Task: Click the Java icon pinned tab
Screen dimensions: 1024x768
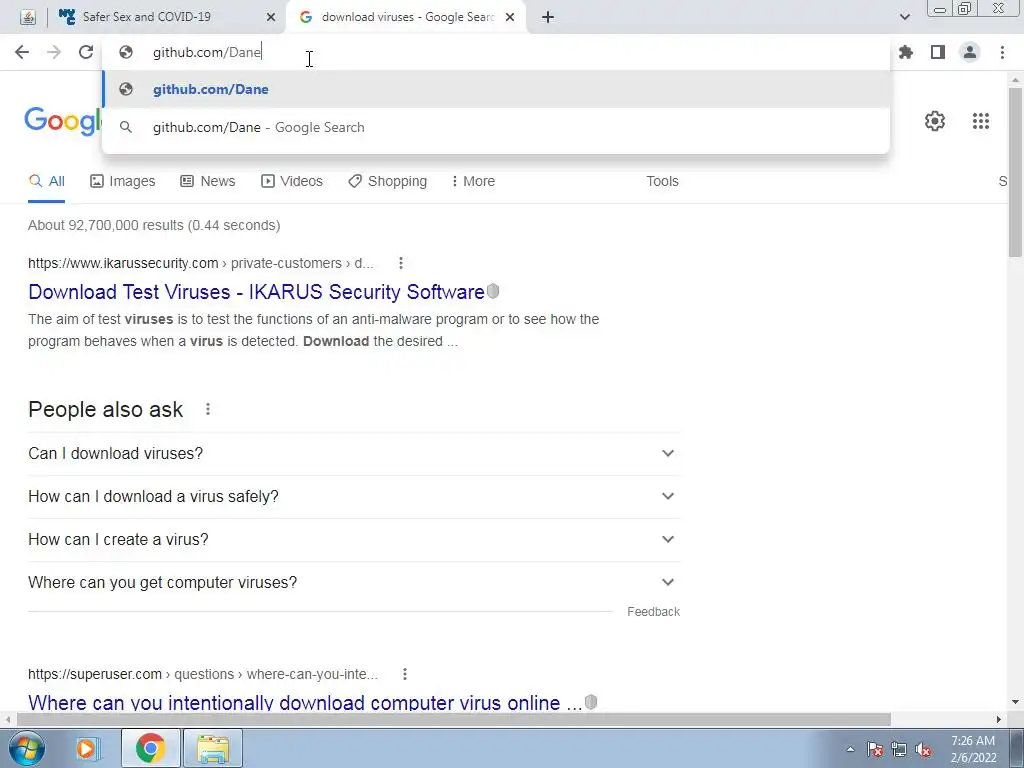Action: (x=27, y=18)
